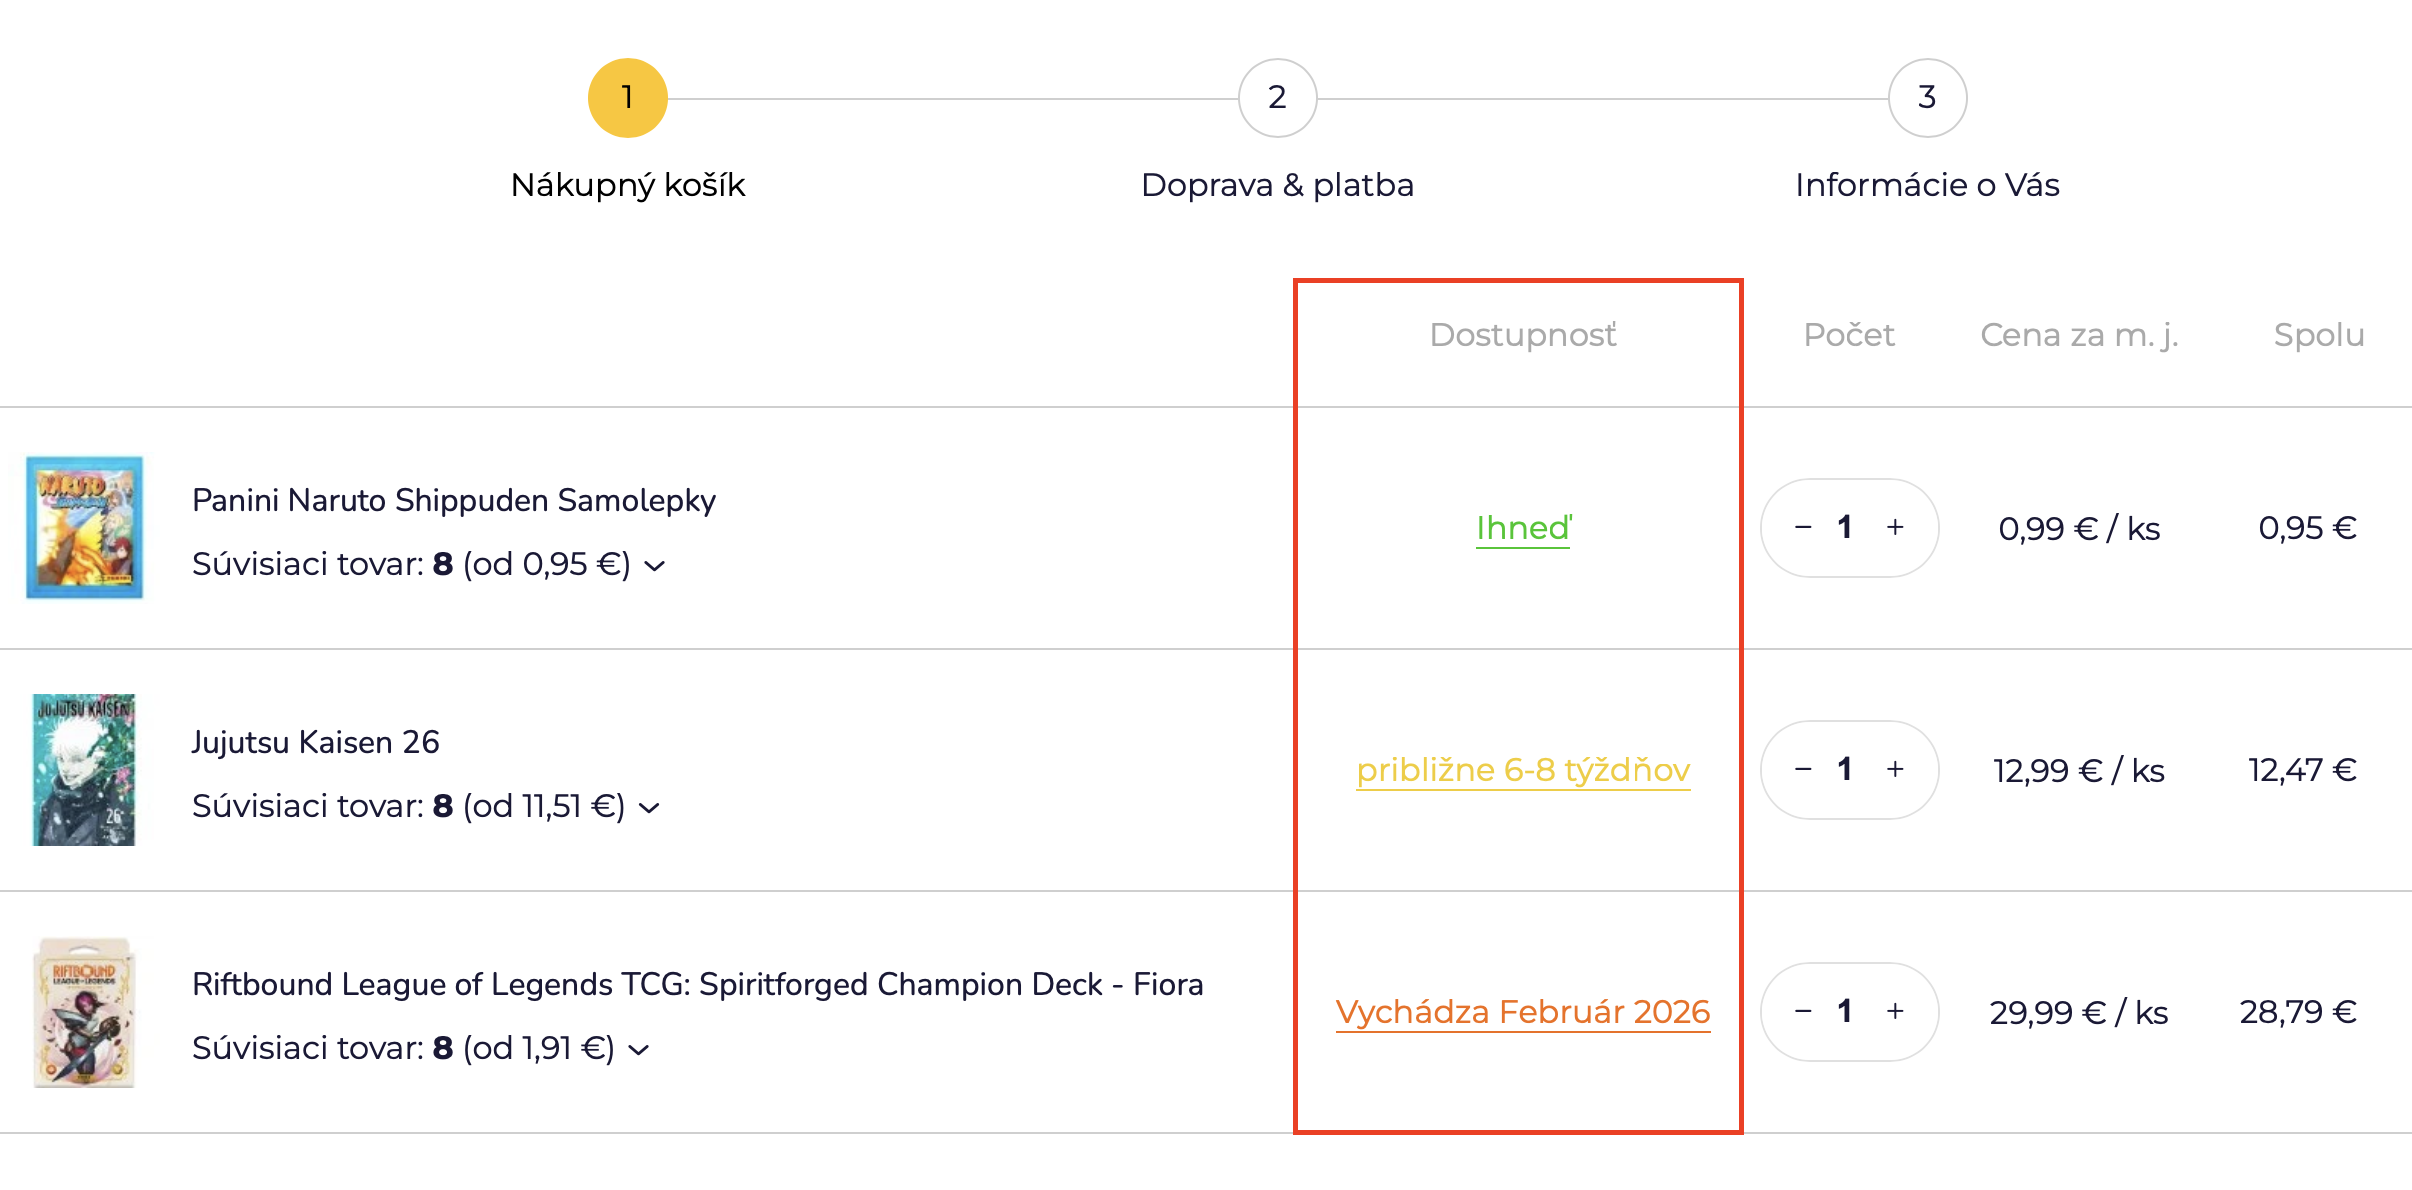Expand related goods under Riftbound Fiora deck
2412x1190 pixels.
639,1050
